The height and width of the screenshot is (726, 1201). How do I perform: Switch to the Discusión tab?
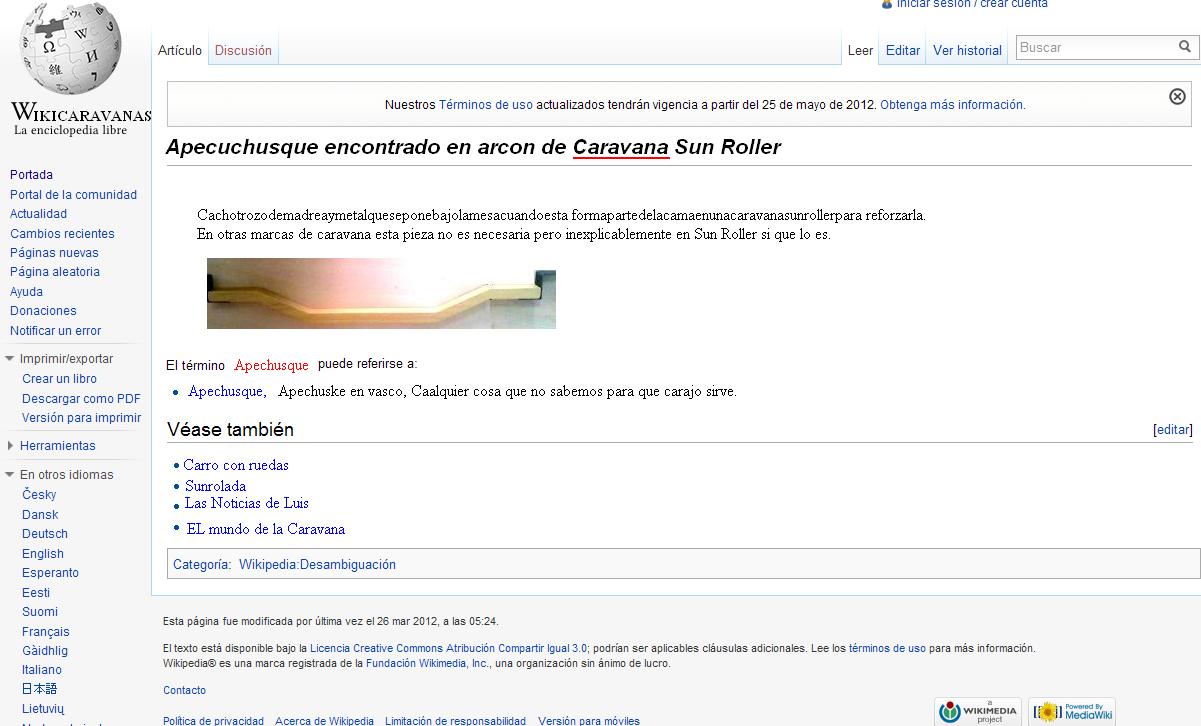click(x=243, y=50)
